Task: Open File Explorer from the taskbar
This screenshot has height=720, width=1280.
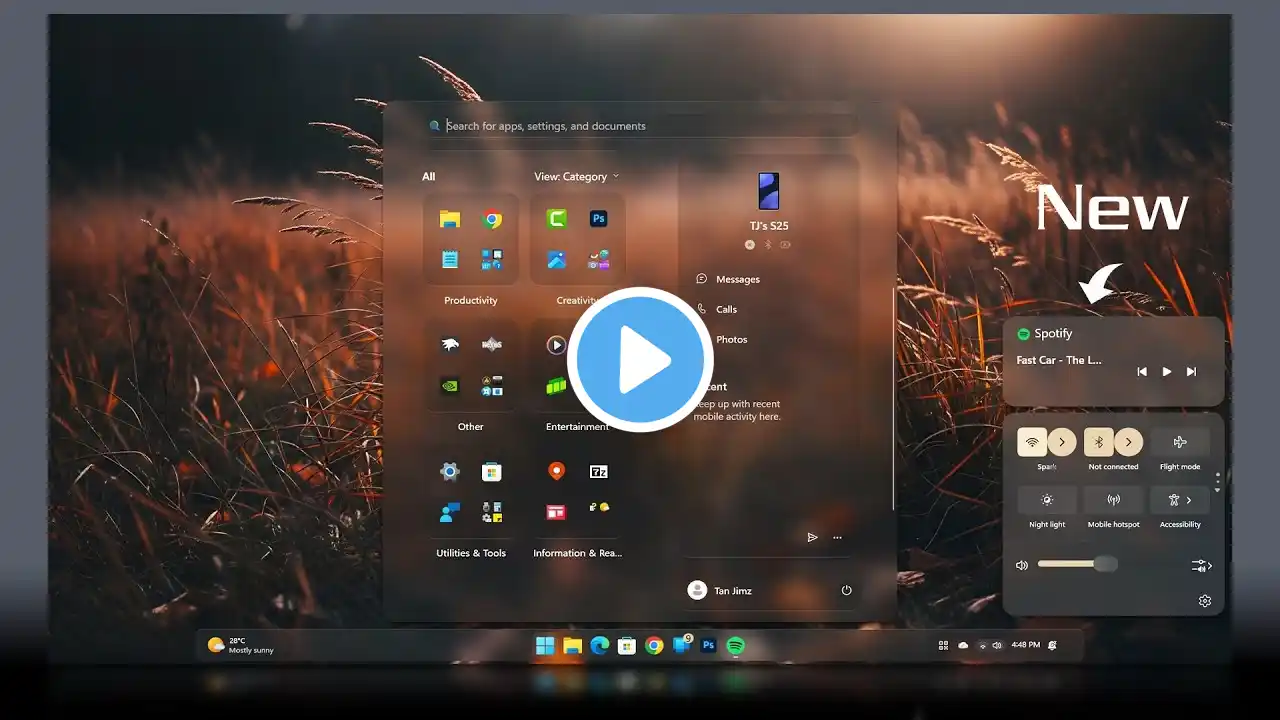Action: [572, 646]
